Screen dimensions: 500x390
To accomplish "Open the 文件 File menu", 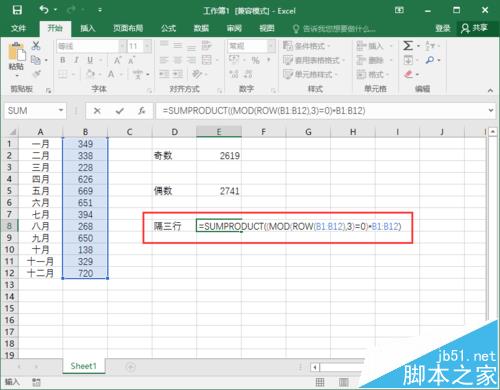I will 18,28.
